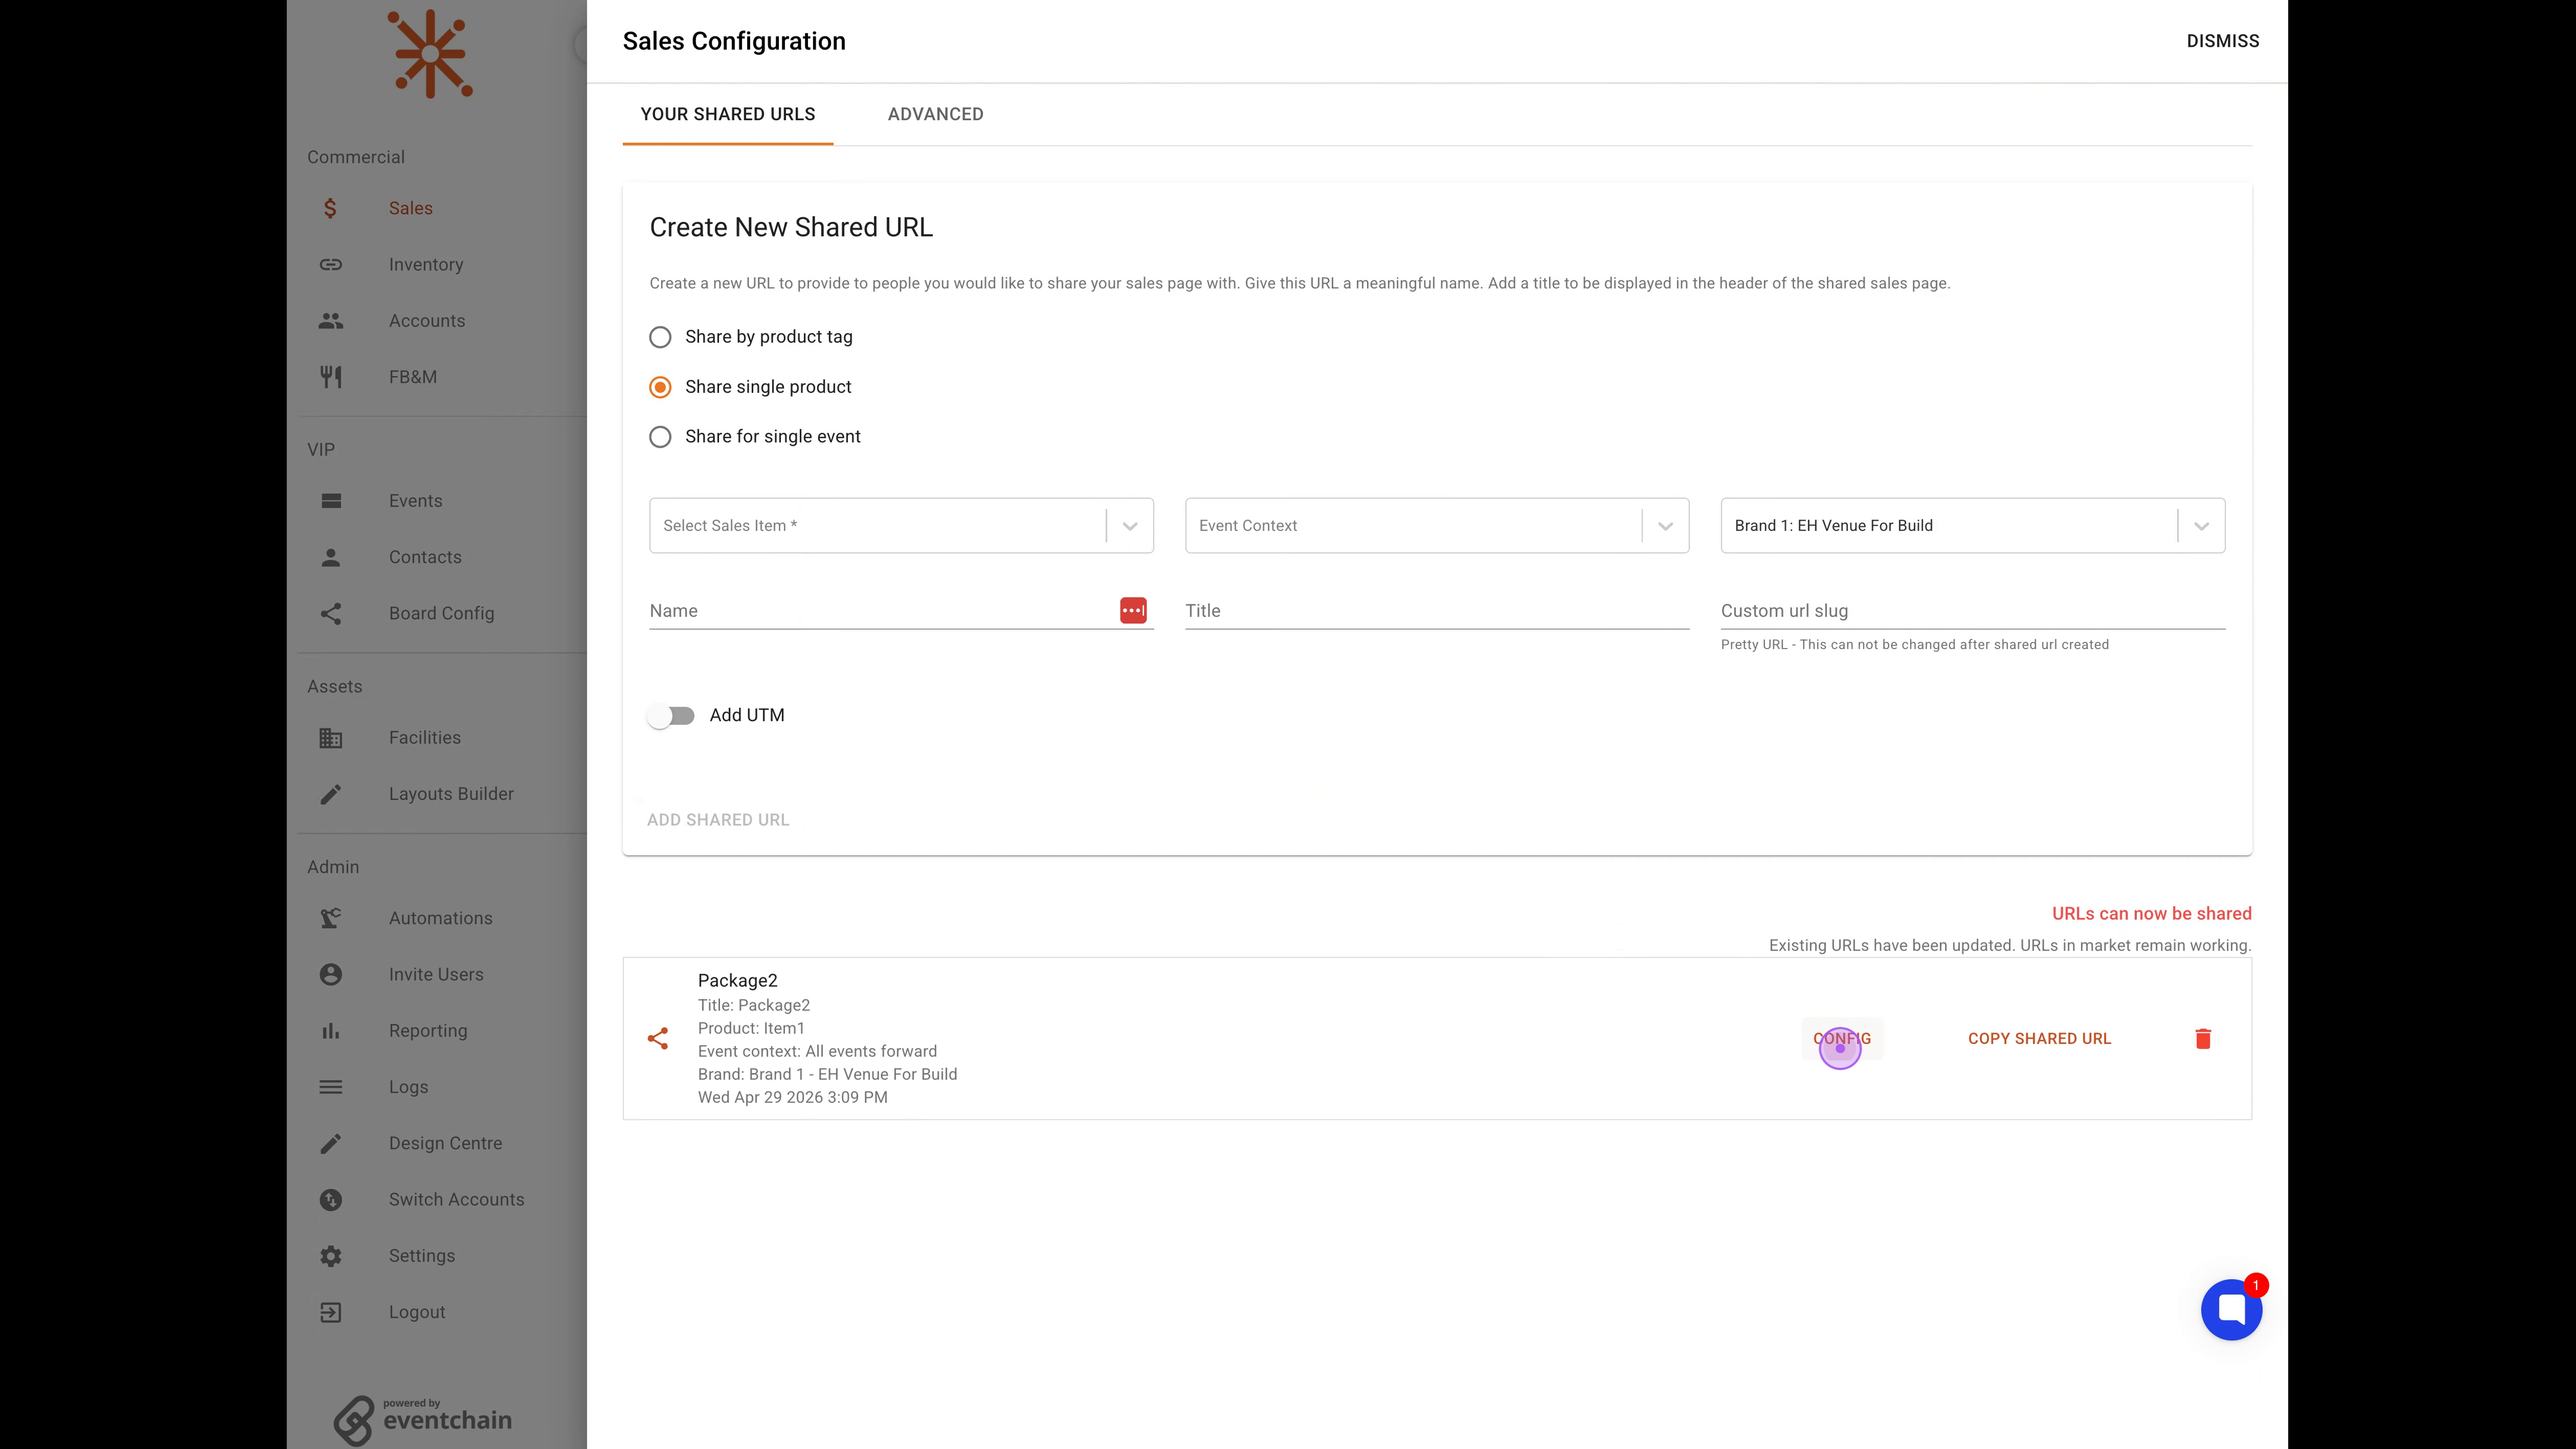Select Share for single event radio

coord(660,437)
